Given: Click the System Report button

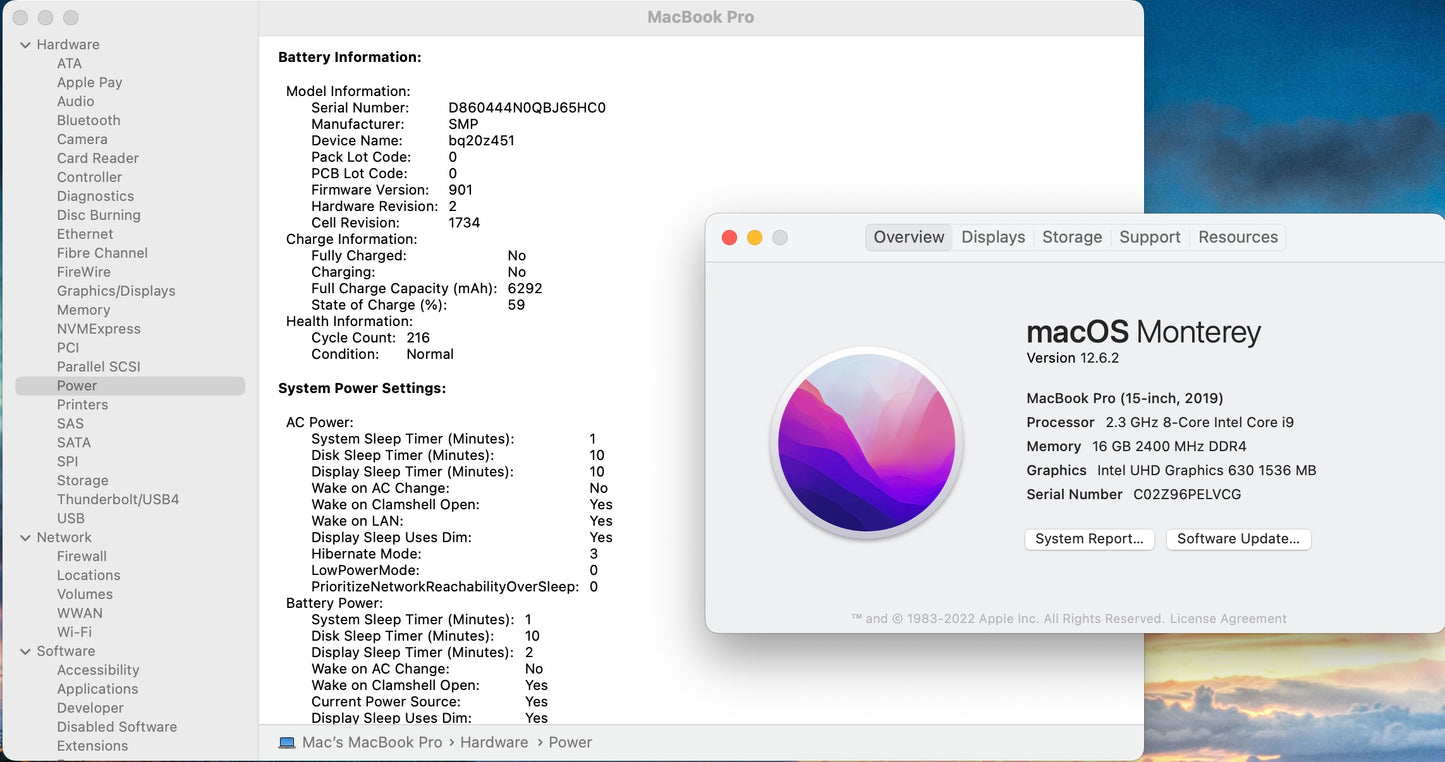Looking at the screenshot, I should click(x=1089, y=539).
